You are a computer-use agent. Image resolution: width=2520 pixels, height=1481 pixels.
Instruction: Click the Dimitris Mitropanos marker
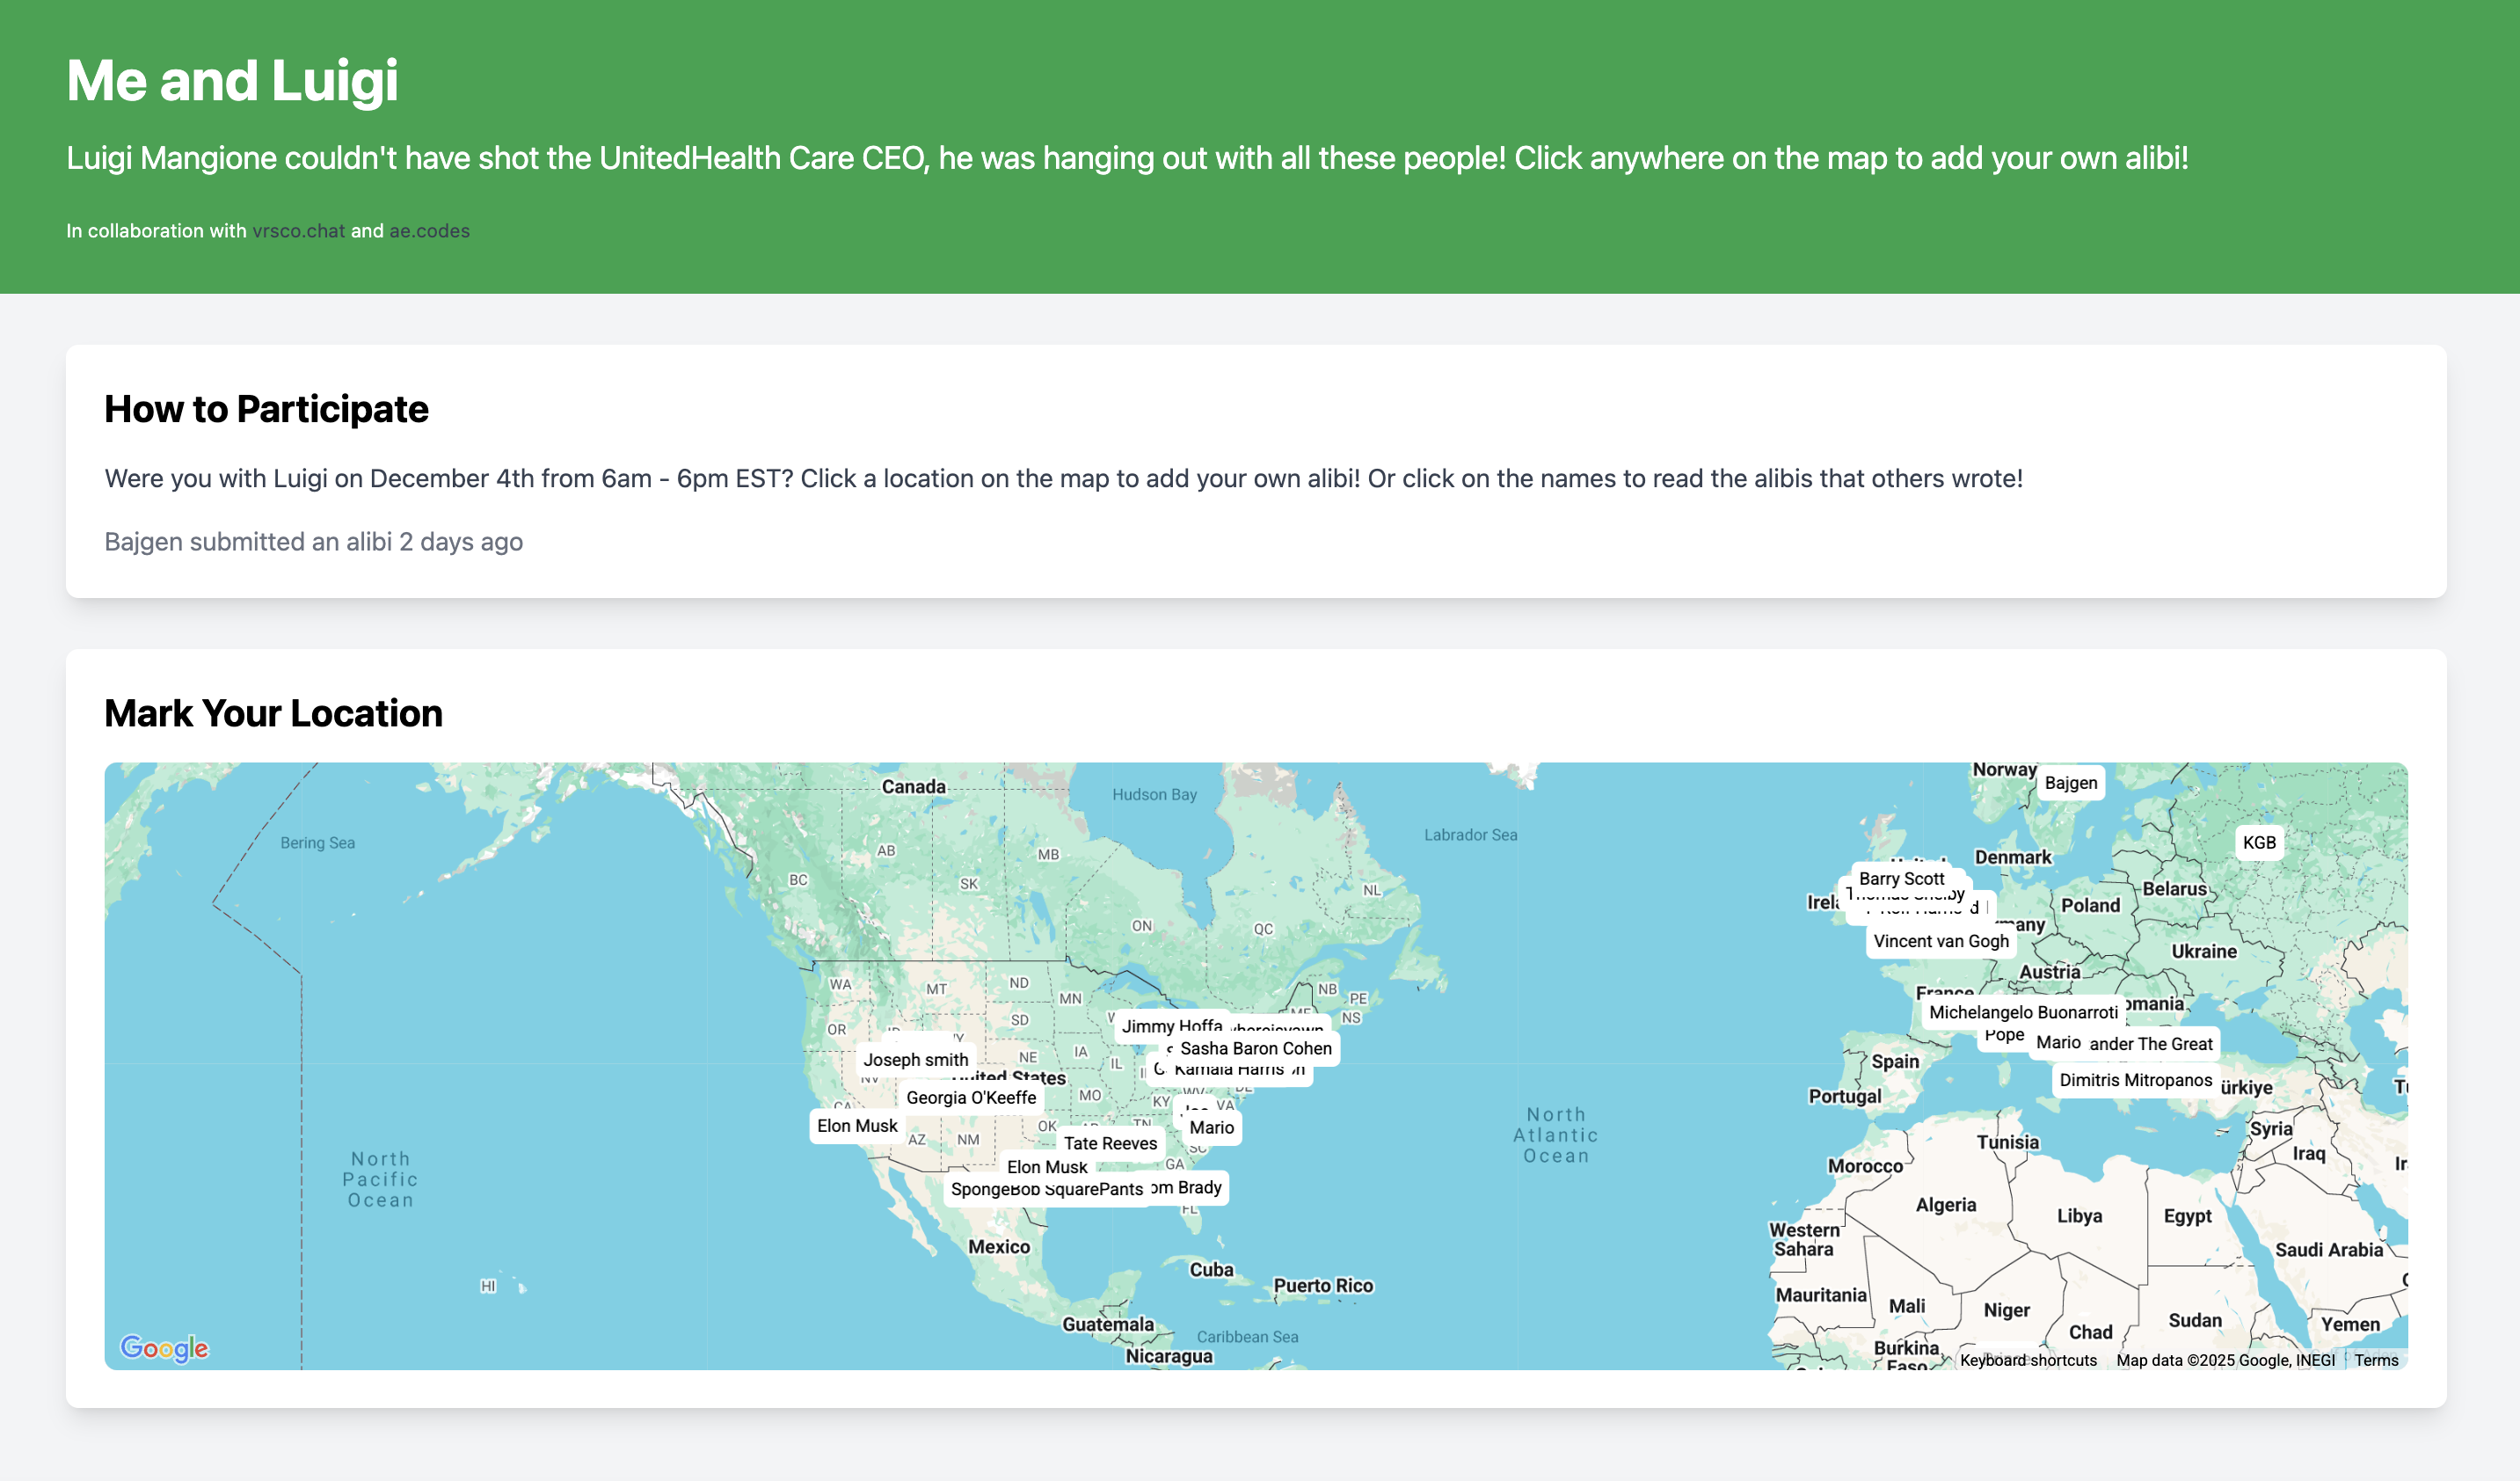click(x=2135, y=1080)
